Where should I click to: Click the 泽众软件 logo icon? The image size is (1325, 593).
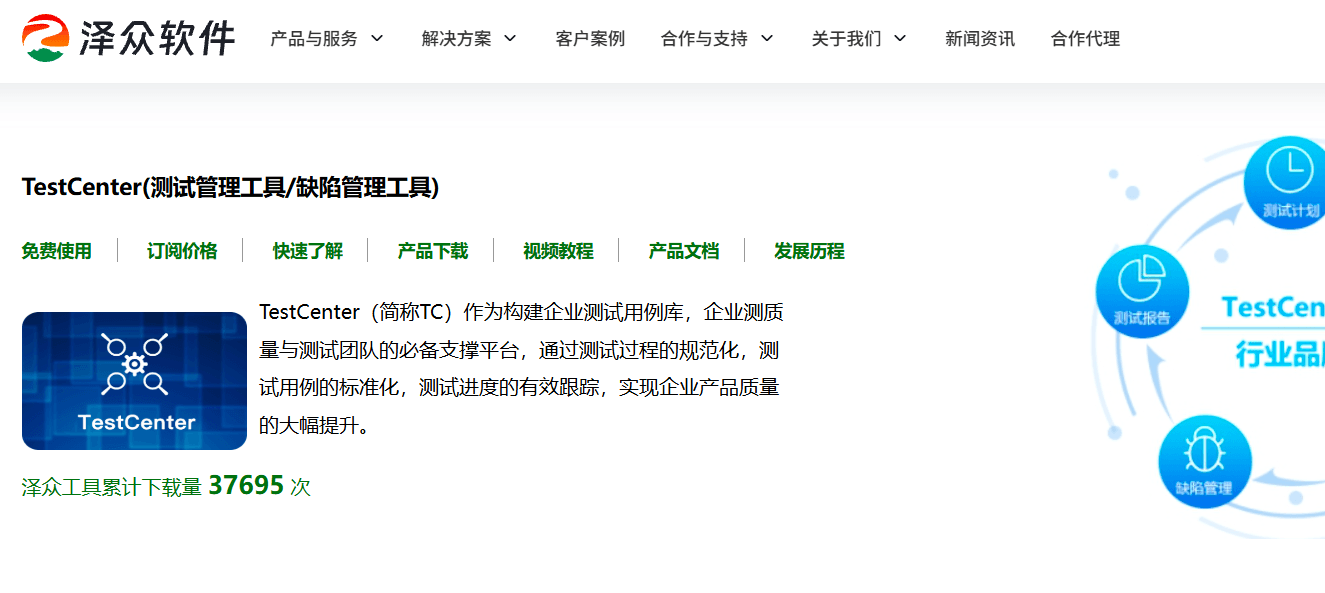coord(46,38)
